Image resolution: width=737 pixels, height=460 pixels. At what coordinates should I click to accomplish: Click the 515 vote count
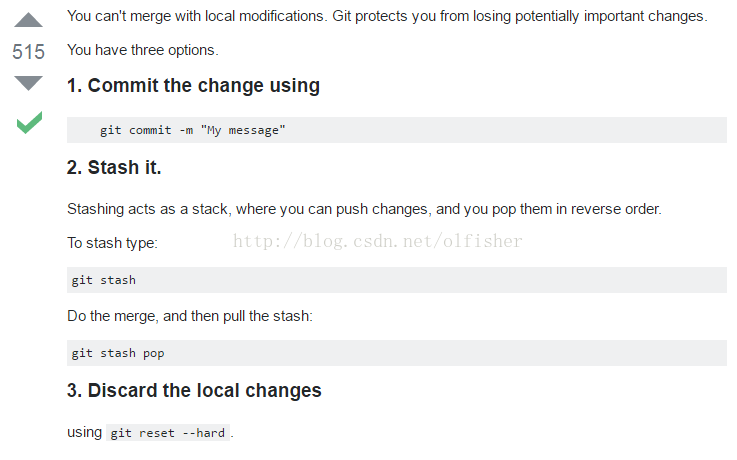[x=29, y=52]
